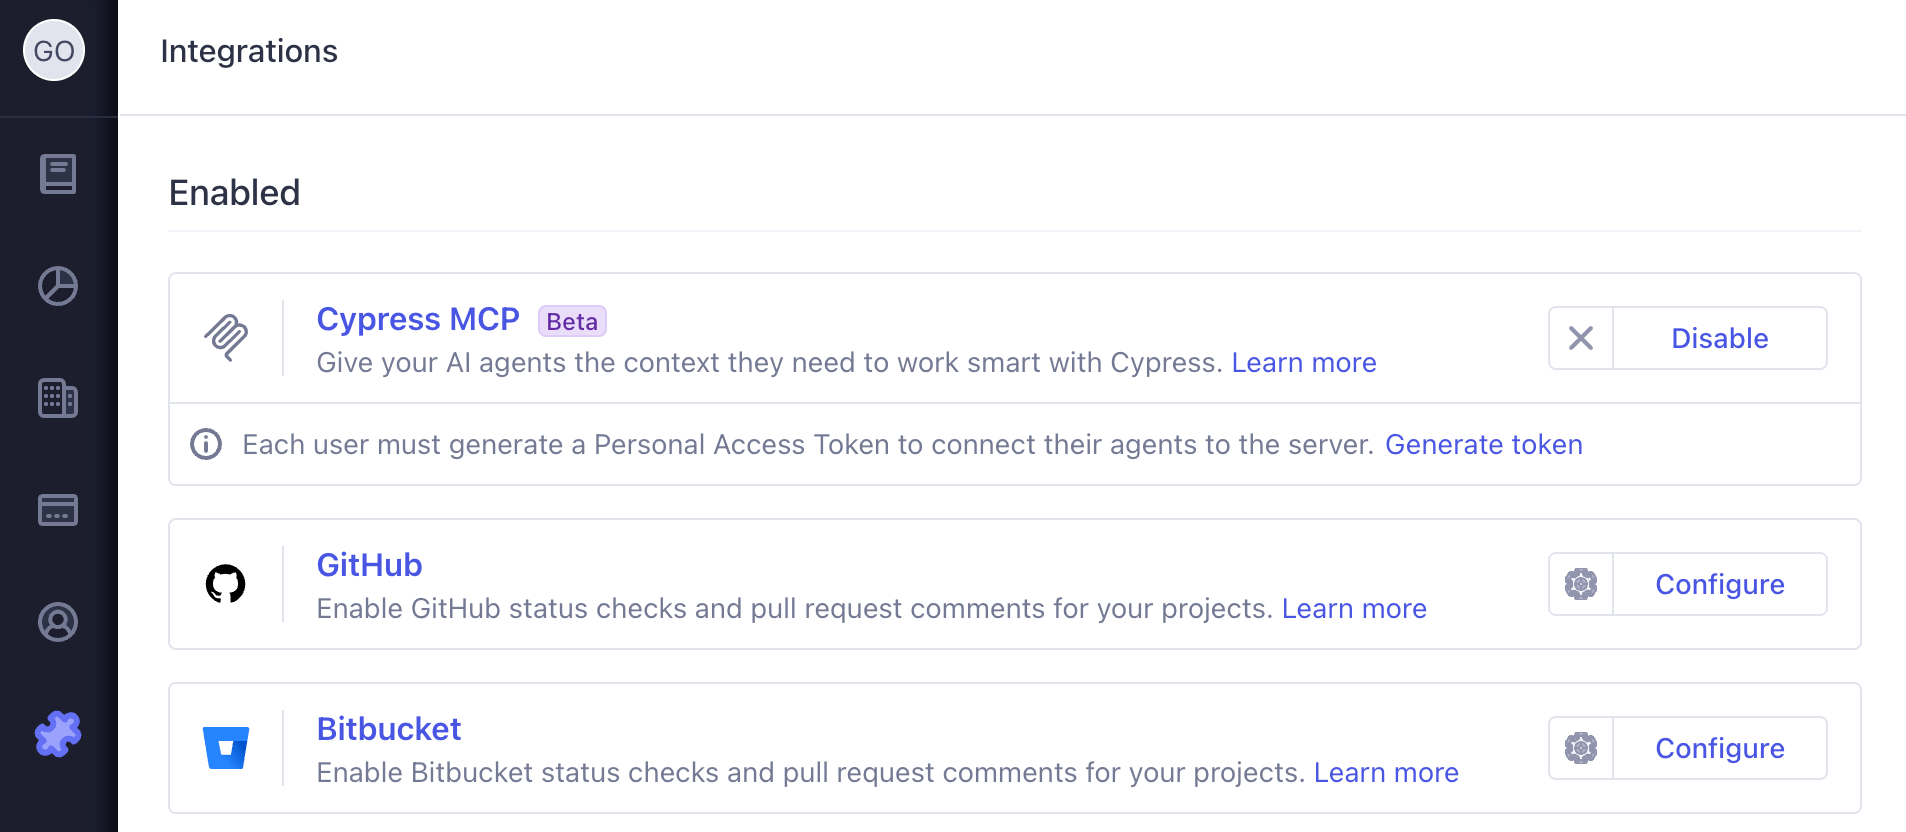Open the analytics pie chart icon
1906x832 pixels.
(58, 286)
